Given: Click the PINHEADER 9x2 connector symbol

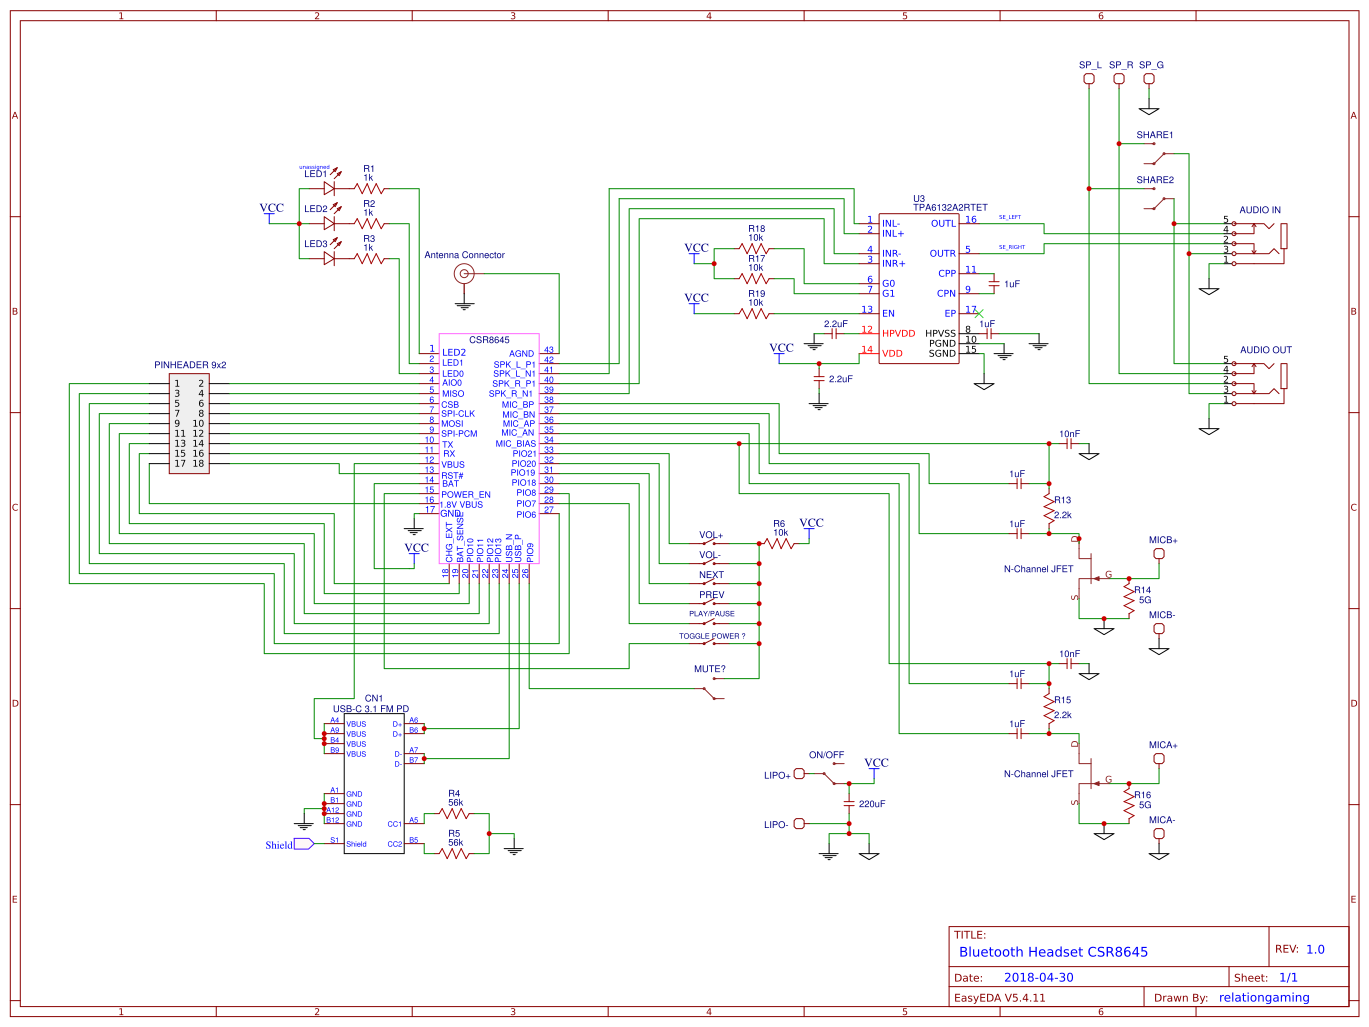Looking at the screenshot, I should [190, 420].
